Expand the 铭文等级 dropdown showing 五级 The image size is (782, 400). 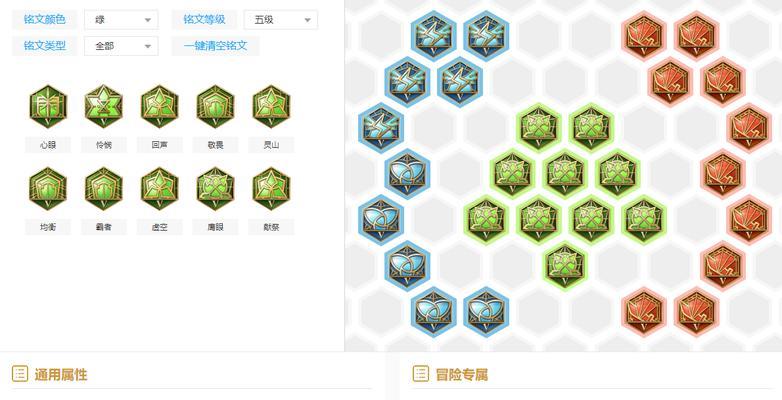[281, 20]
